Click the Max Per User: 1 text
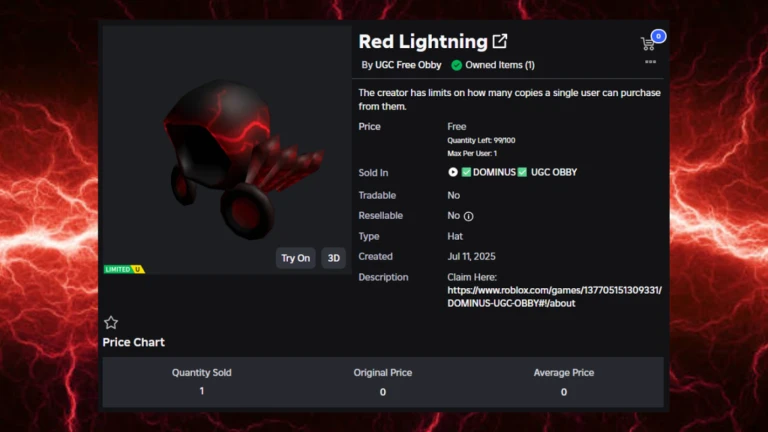Viewport: 768px width, 432px height. [472, 153]
